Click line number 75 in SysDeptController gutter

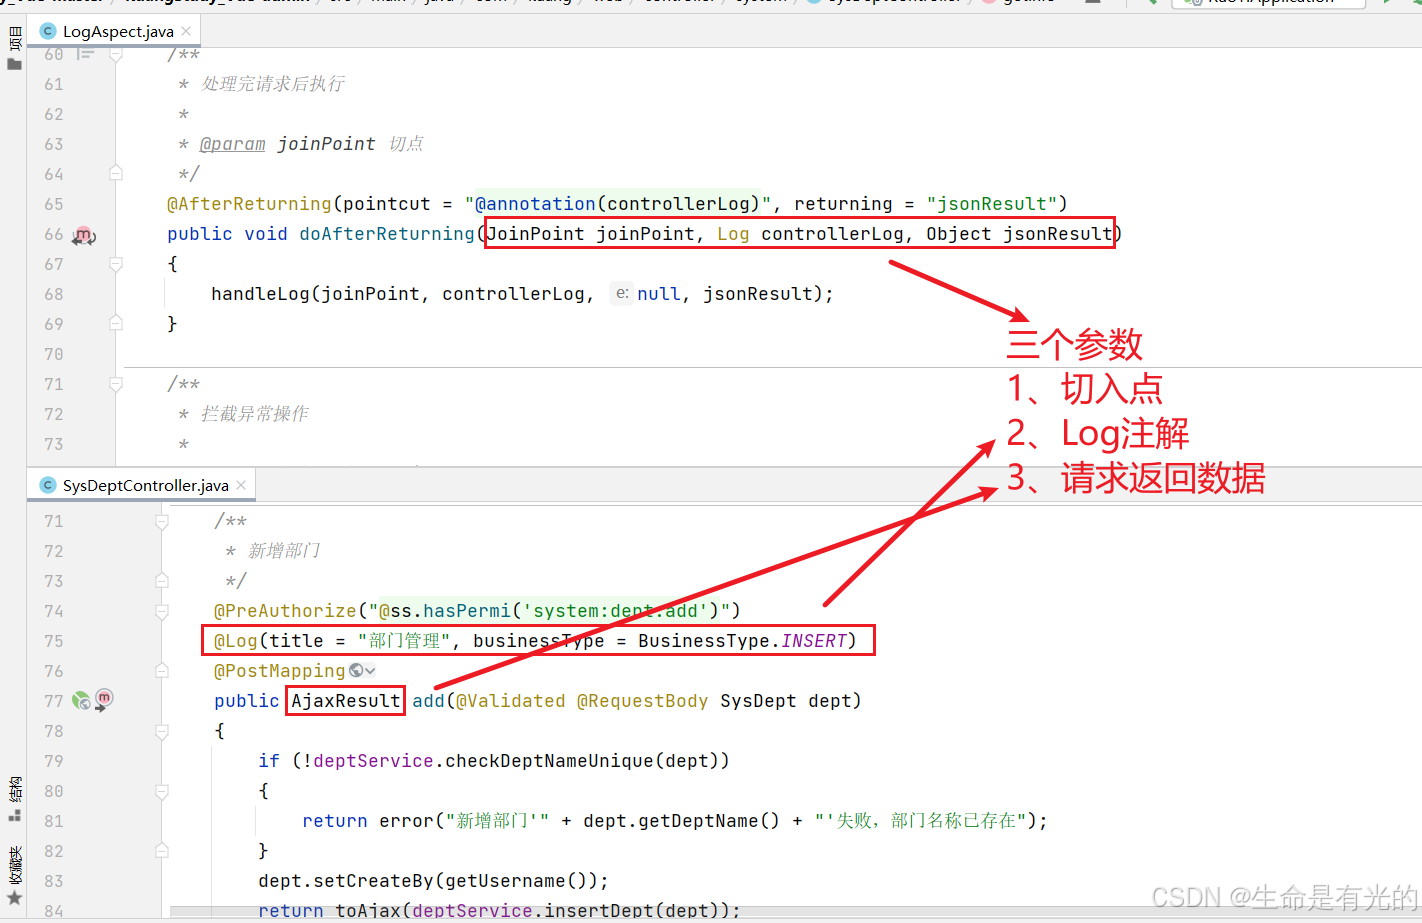point(53,641)
